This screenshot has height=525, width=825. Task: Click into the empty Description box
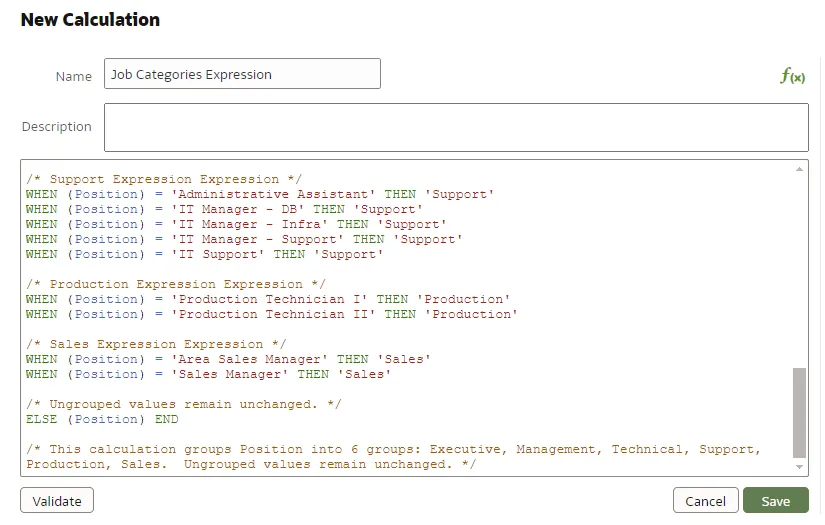click(x=455, y=127)
